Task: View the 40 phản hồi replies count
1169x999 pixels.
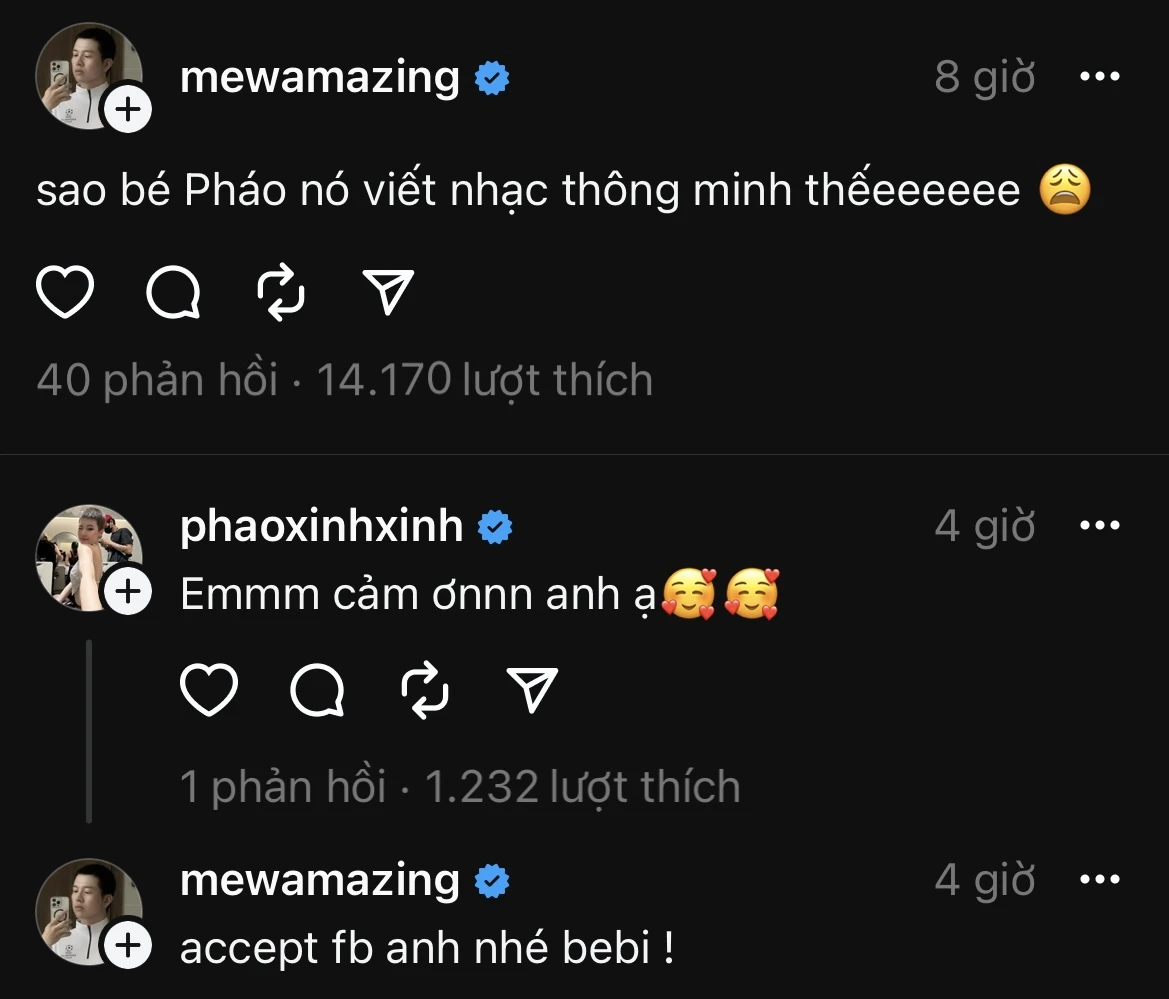Action: pos(157,379)
